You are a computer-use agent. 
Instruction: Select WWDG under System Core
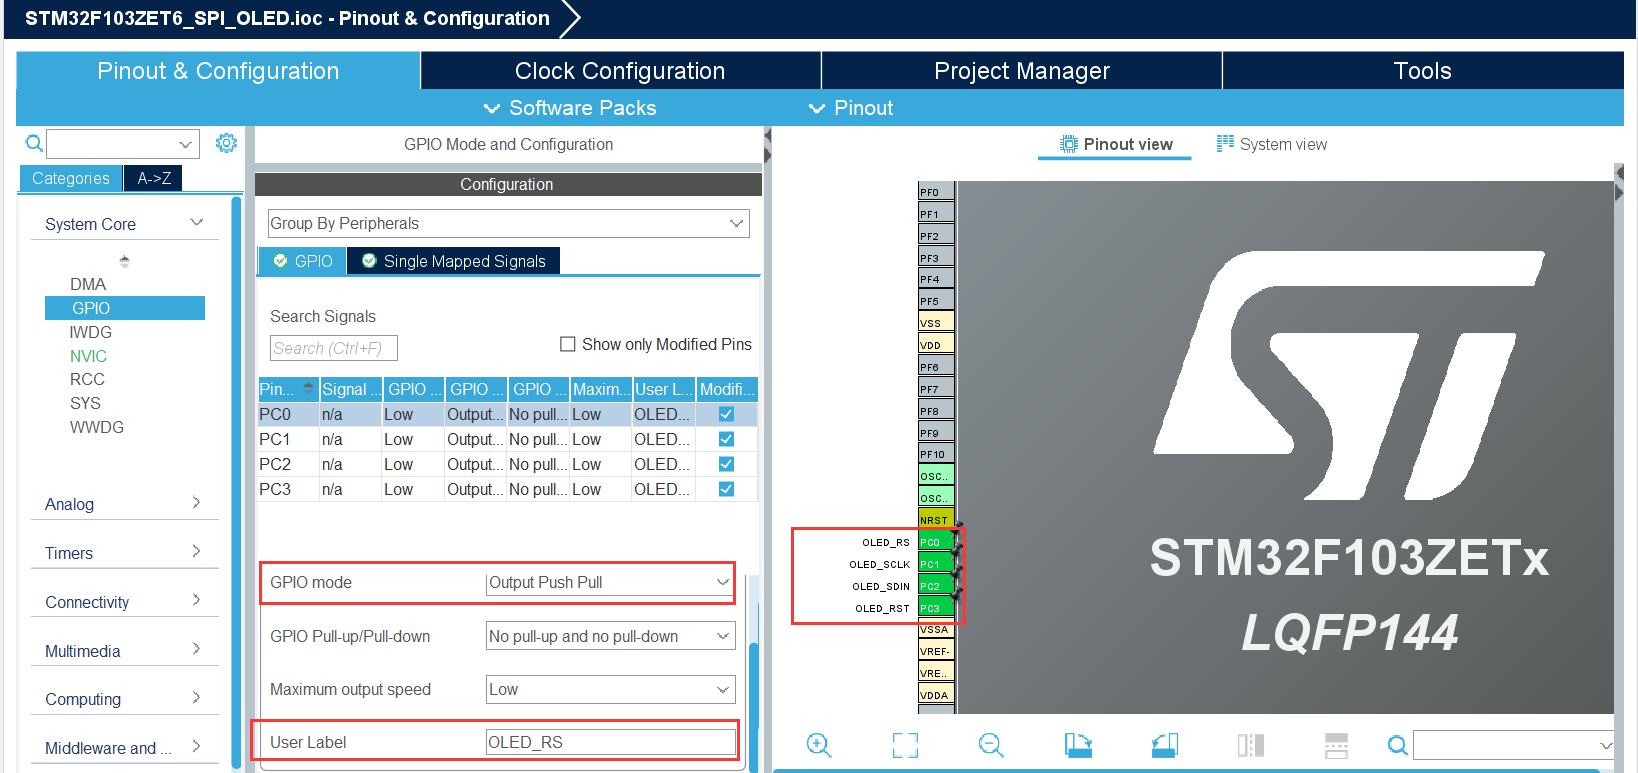coord(97,427)
